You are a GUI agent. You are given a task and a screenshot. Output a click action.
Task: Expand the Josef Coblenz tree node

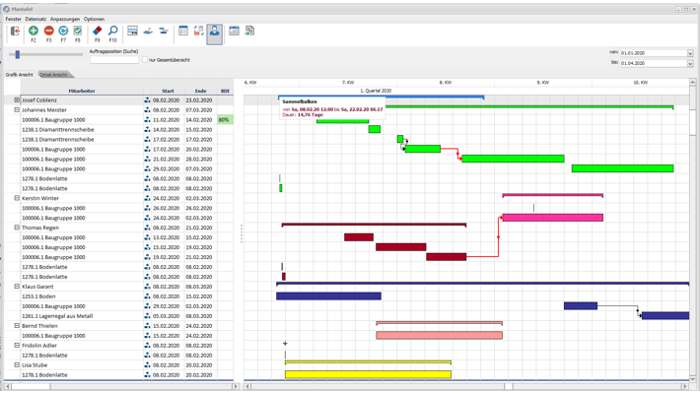point(17,100)
